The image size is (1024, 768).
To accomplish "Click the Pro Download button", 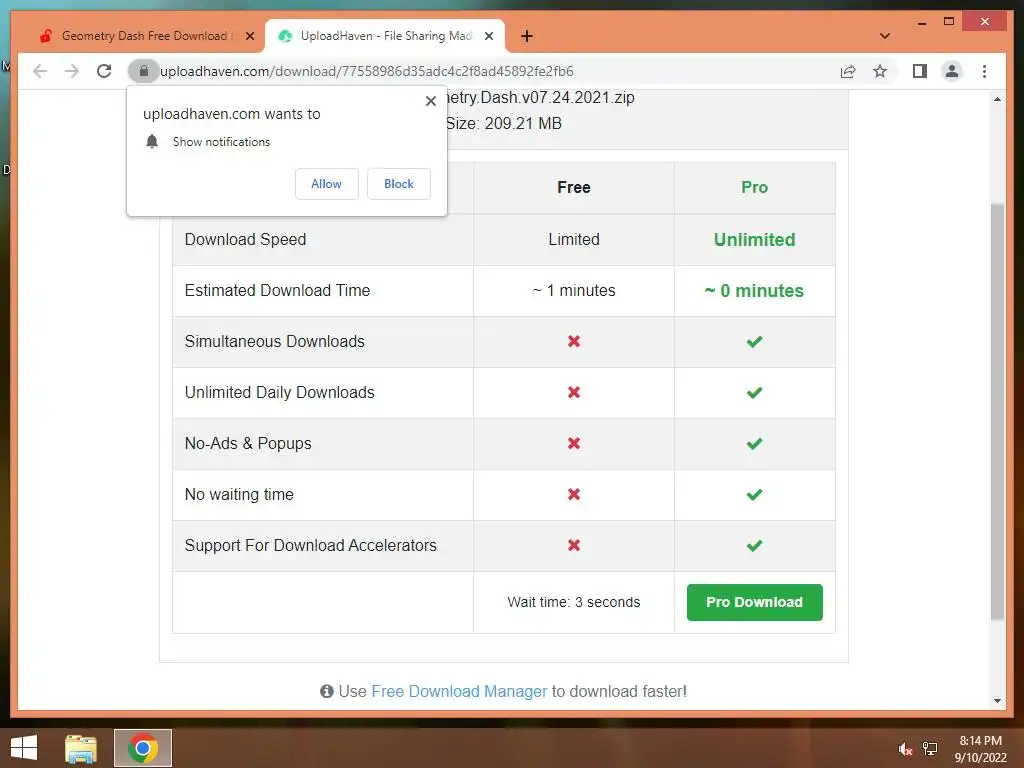I will point(754,602).
